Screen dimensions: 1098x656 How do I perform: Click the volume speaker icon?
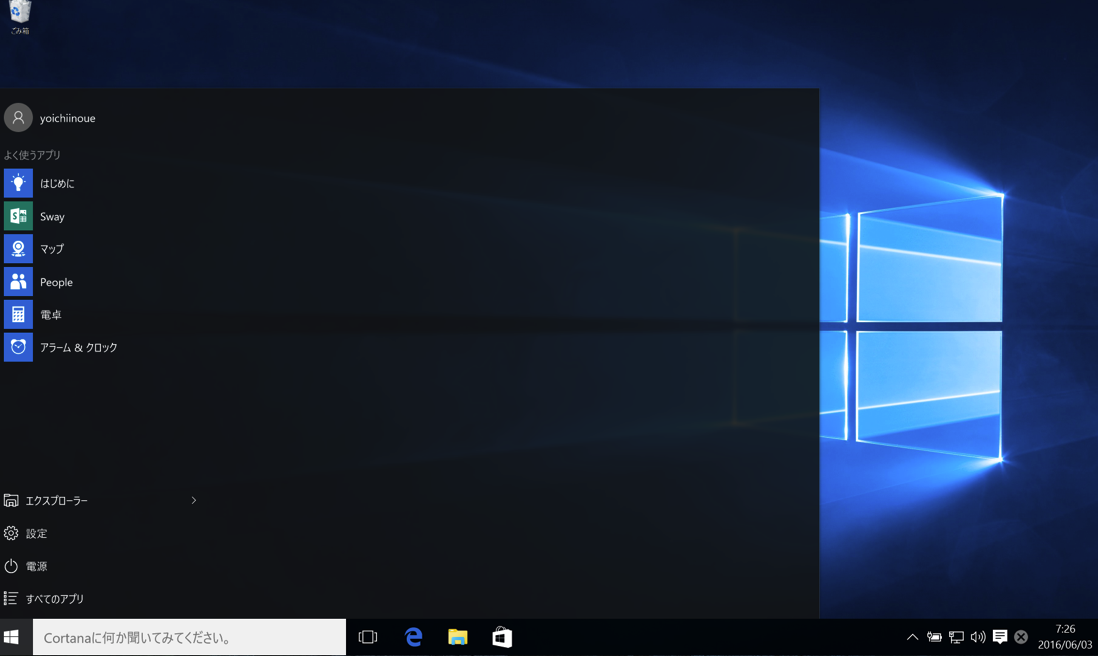pos(978,637)
